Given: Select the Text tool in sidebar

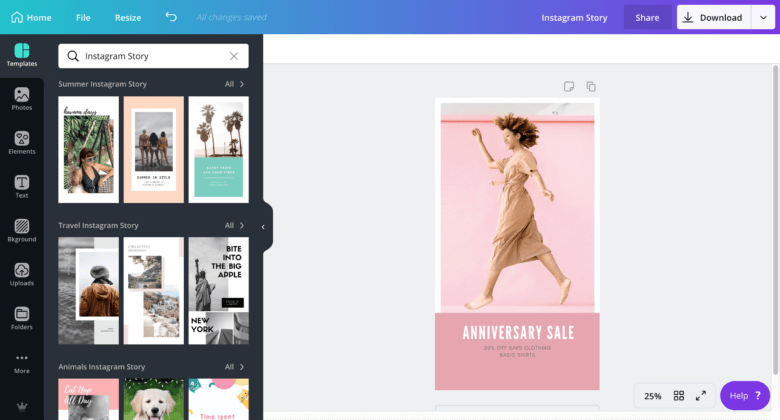Looking at the screenshot, I should [22, 187].
